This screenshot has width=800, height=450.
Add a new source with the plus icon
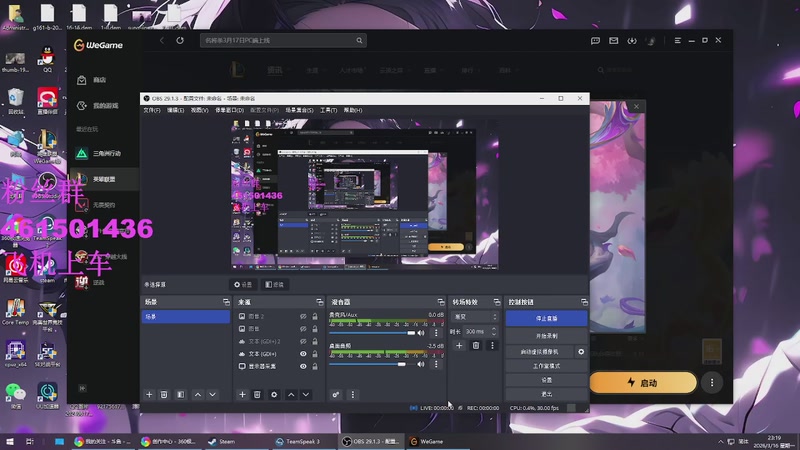(242, 394)
